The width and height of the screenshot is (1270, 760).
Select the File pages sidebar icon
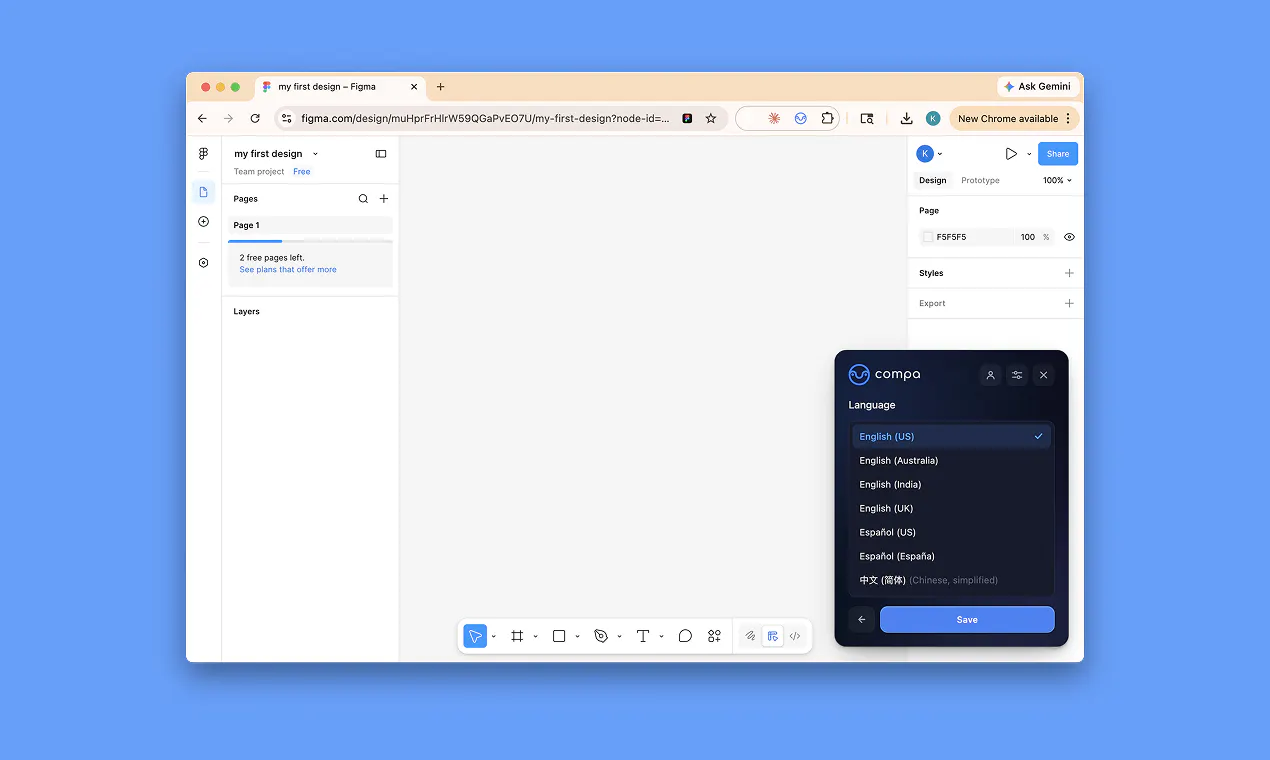click(203, 192)
